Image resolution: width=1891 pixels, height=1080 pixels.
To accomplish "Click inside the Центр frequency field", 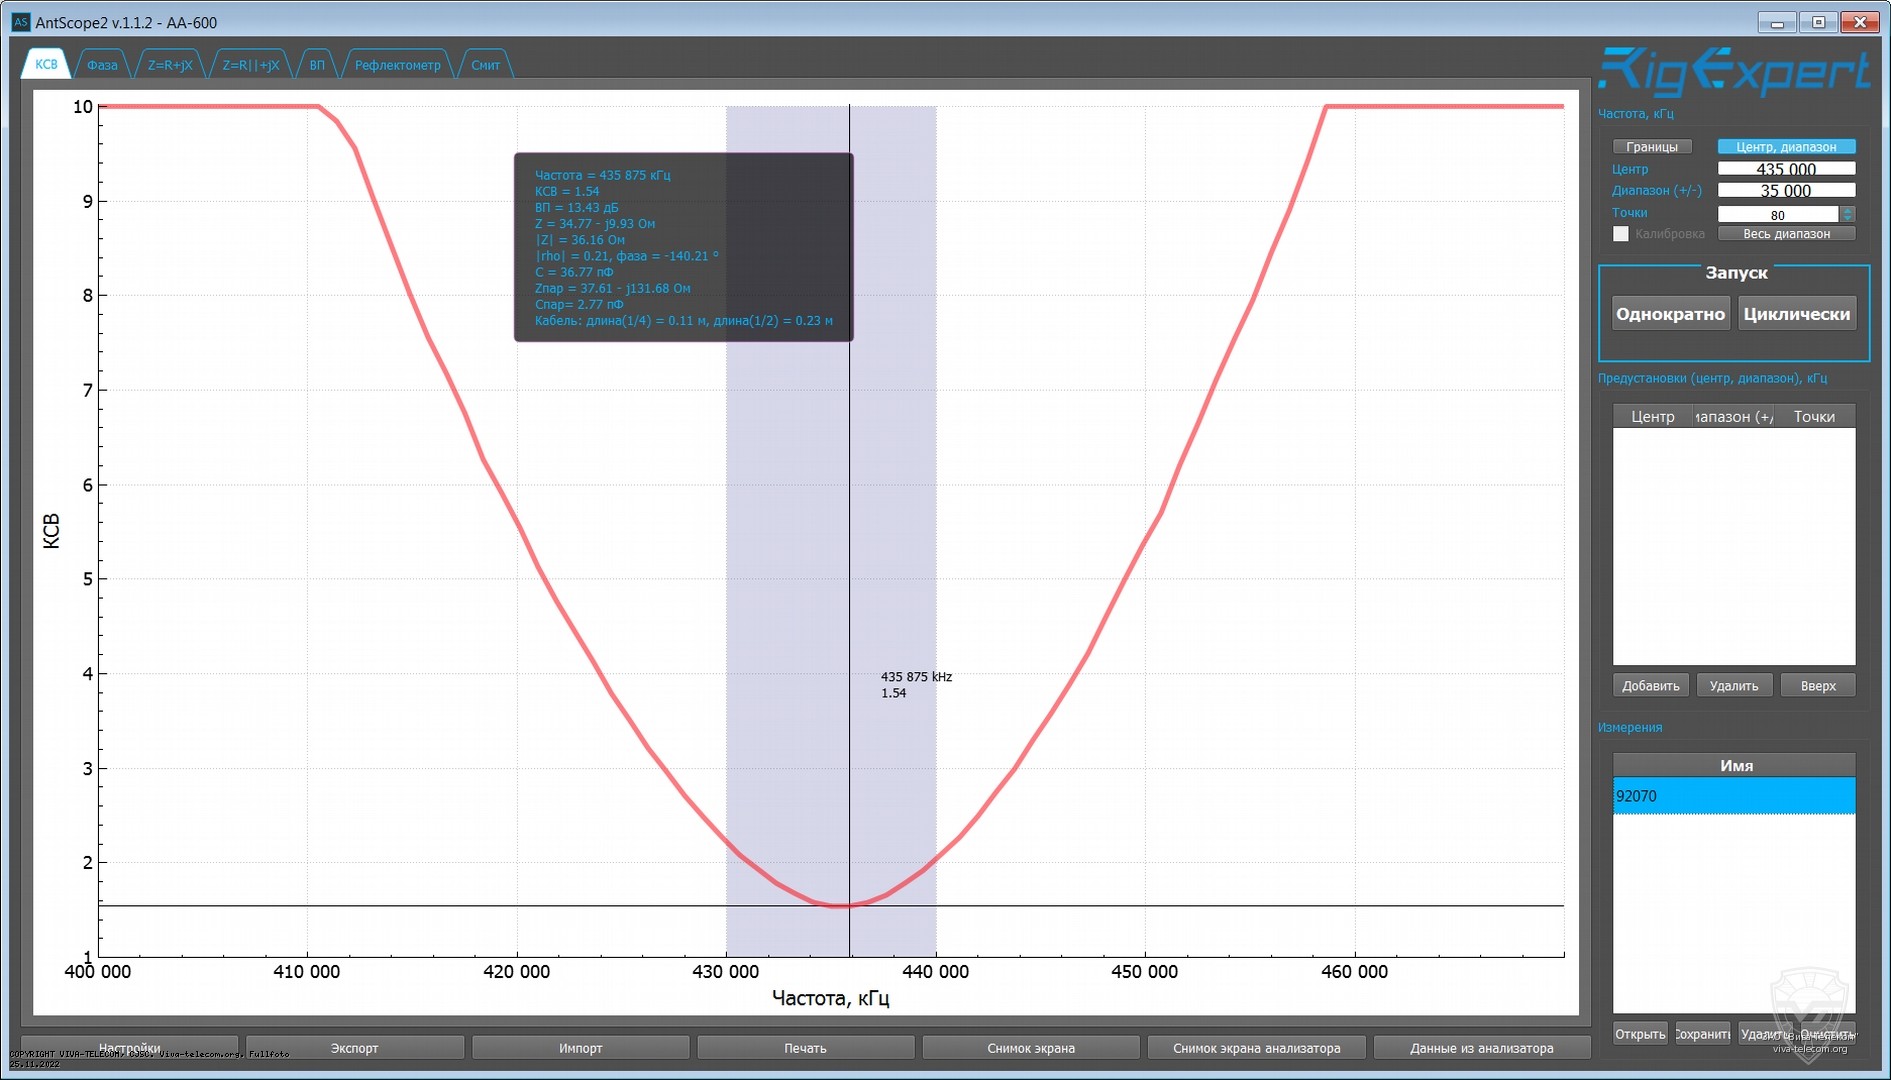I will (x=1786, y=169).
